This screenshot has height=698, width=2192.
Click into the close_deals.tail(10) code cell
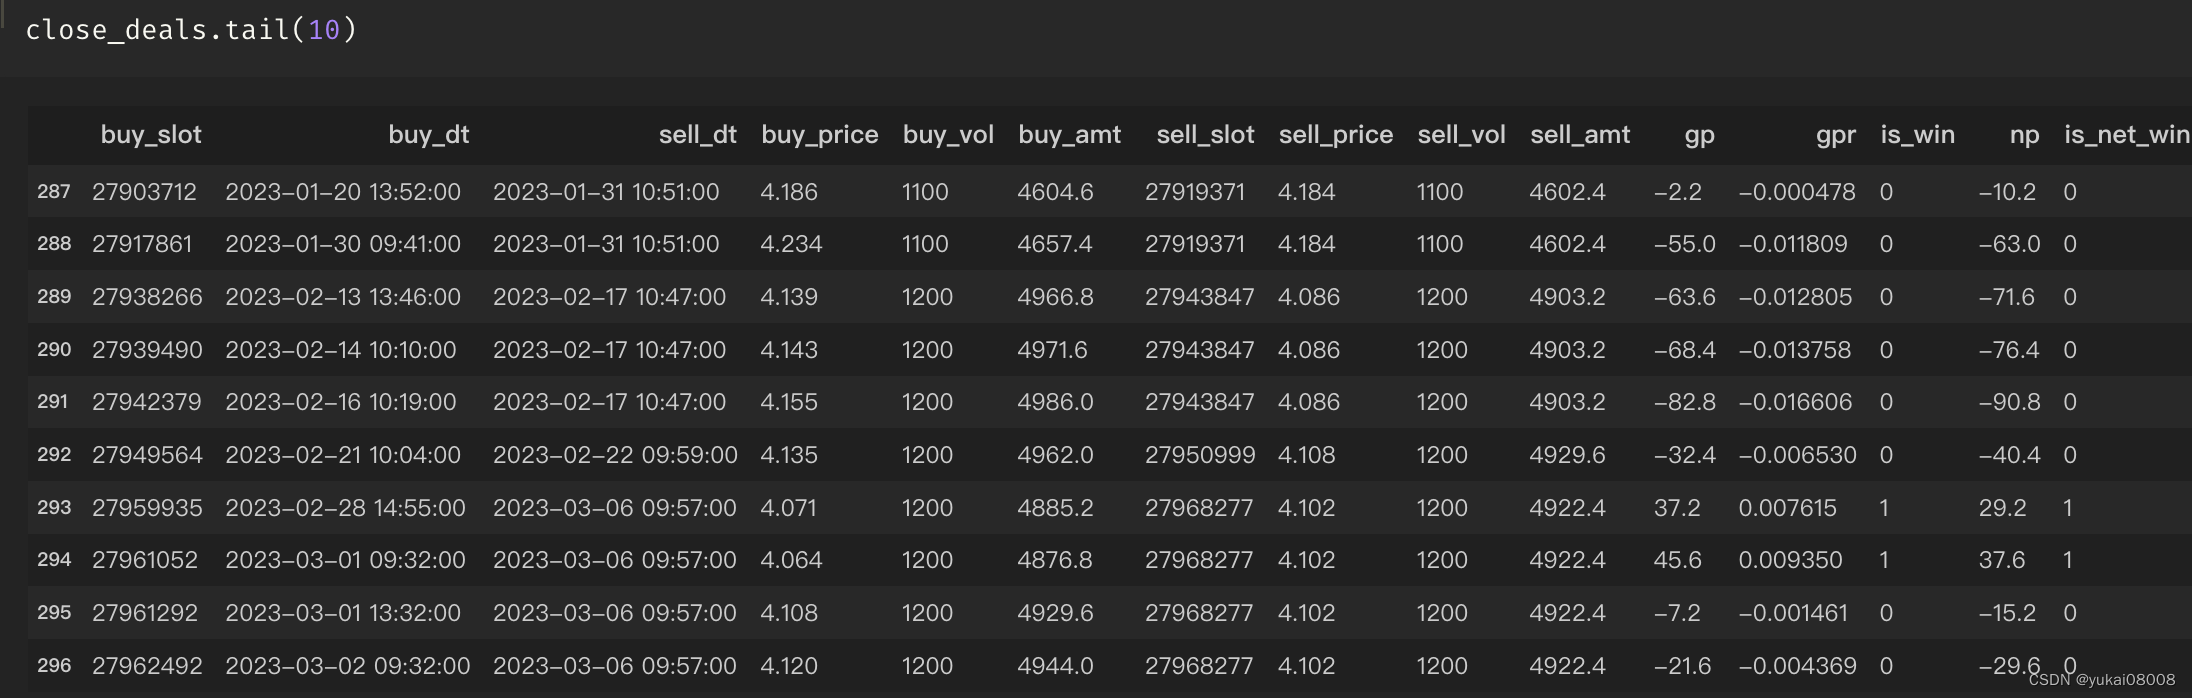pyautogui.click(x=190, y=30)
